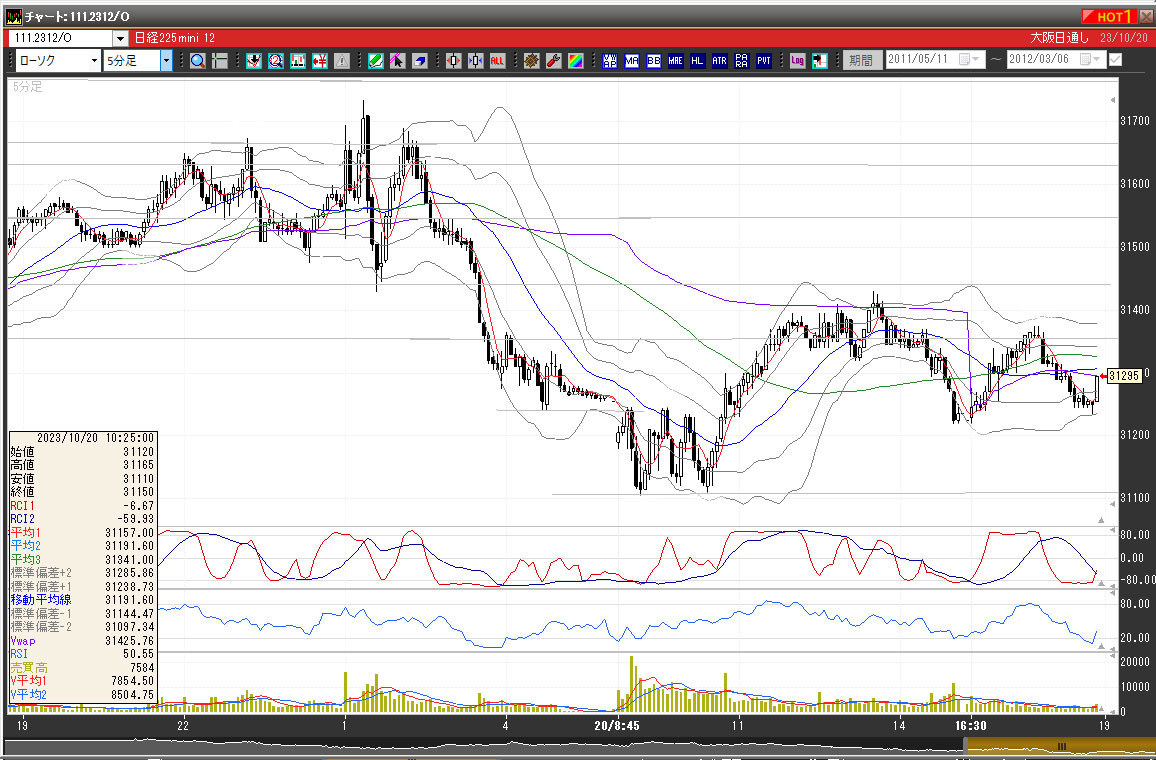This screenshot has width=1156, height=760.
Task: Click the chart app icon in title bar
Action: pos(14,15)
